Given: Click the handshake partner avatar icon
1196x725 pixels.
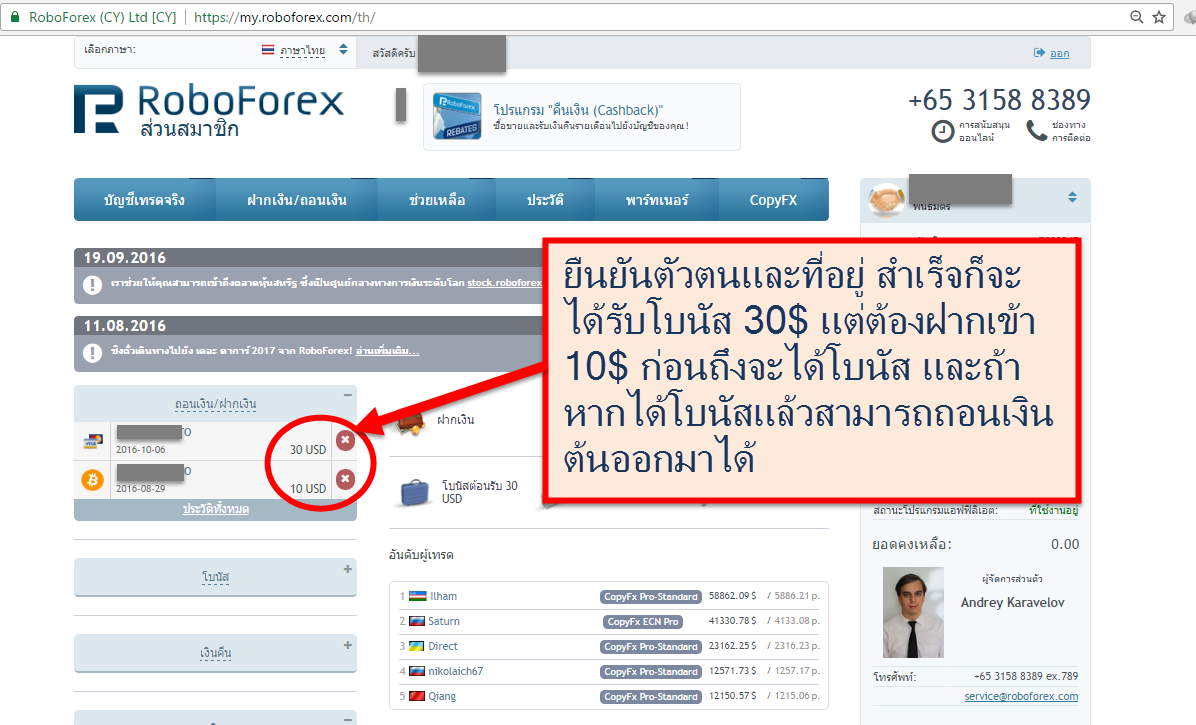Looking at the screenshot, I should [x=886, y=200].
